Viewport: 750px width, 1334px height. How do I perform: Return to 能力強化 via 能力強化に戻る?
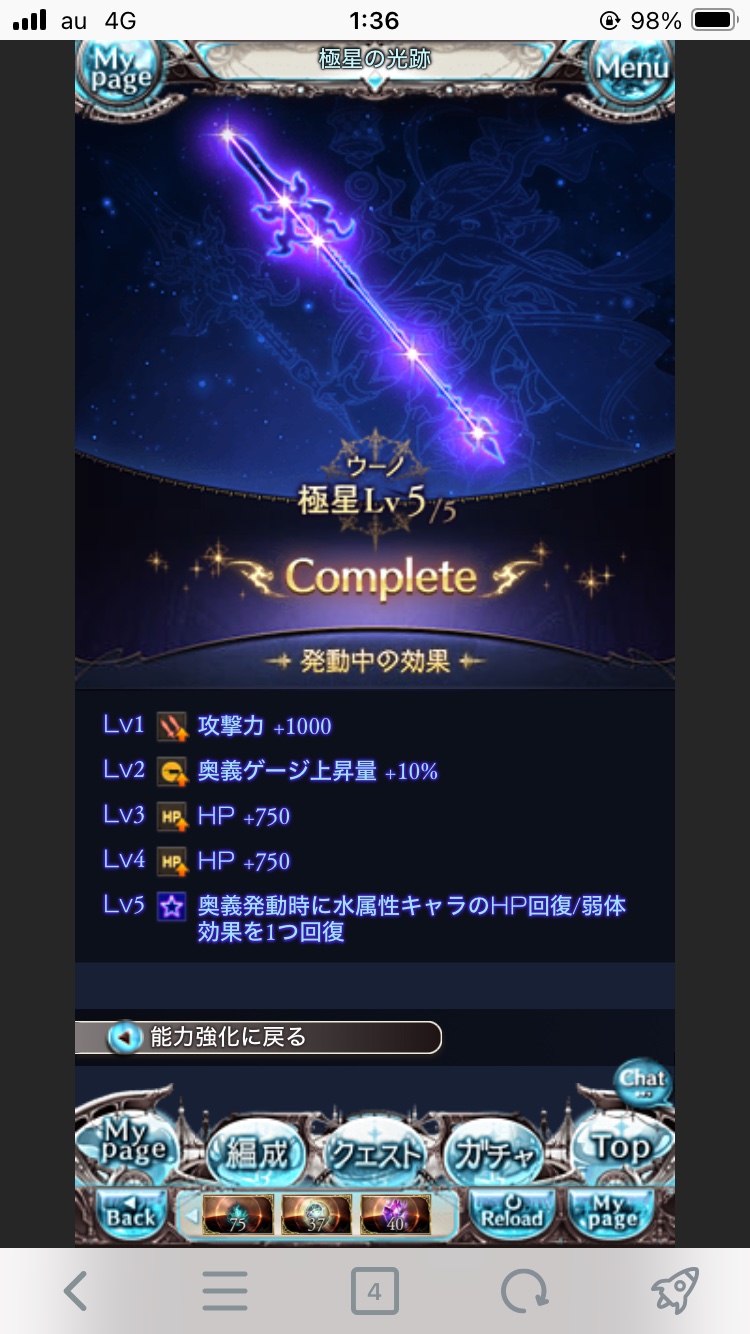(x=259, y=1038)
